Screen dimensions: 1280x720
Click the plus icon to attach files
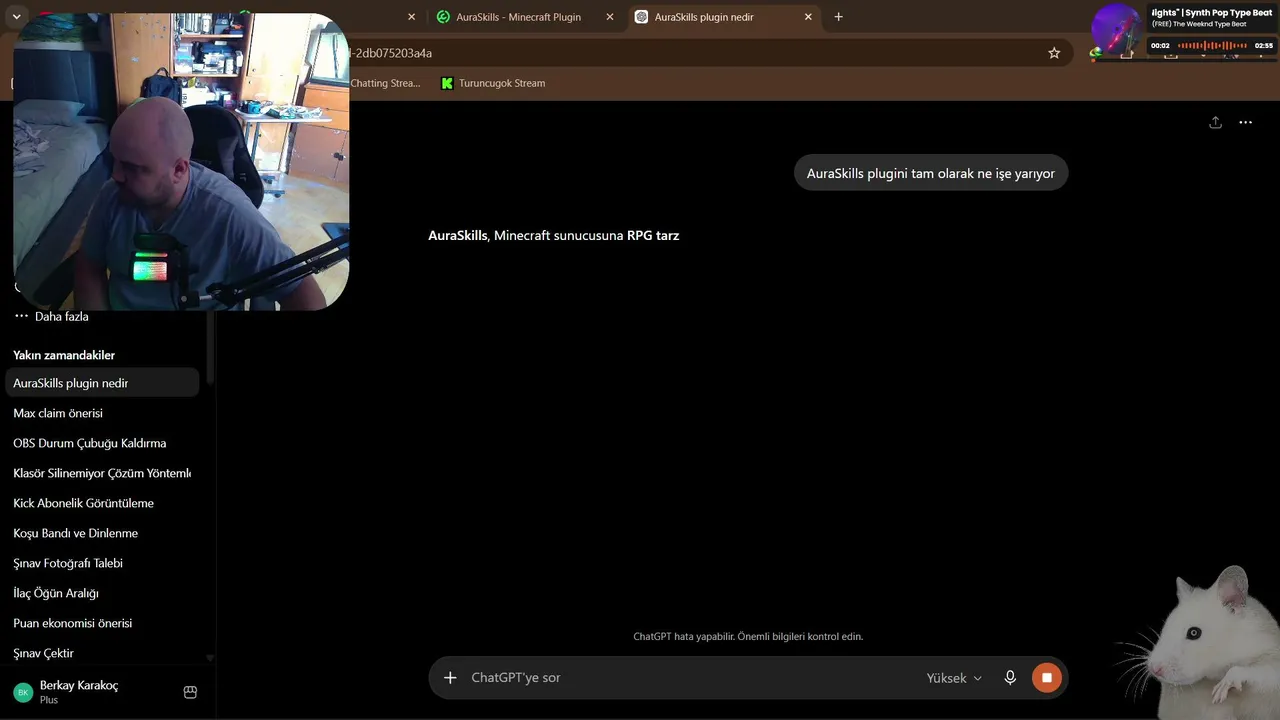tap(450, 678)
